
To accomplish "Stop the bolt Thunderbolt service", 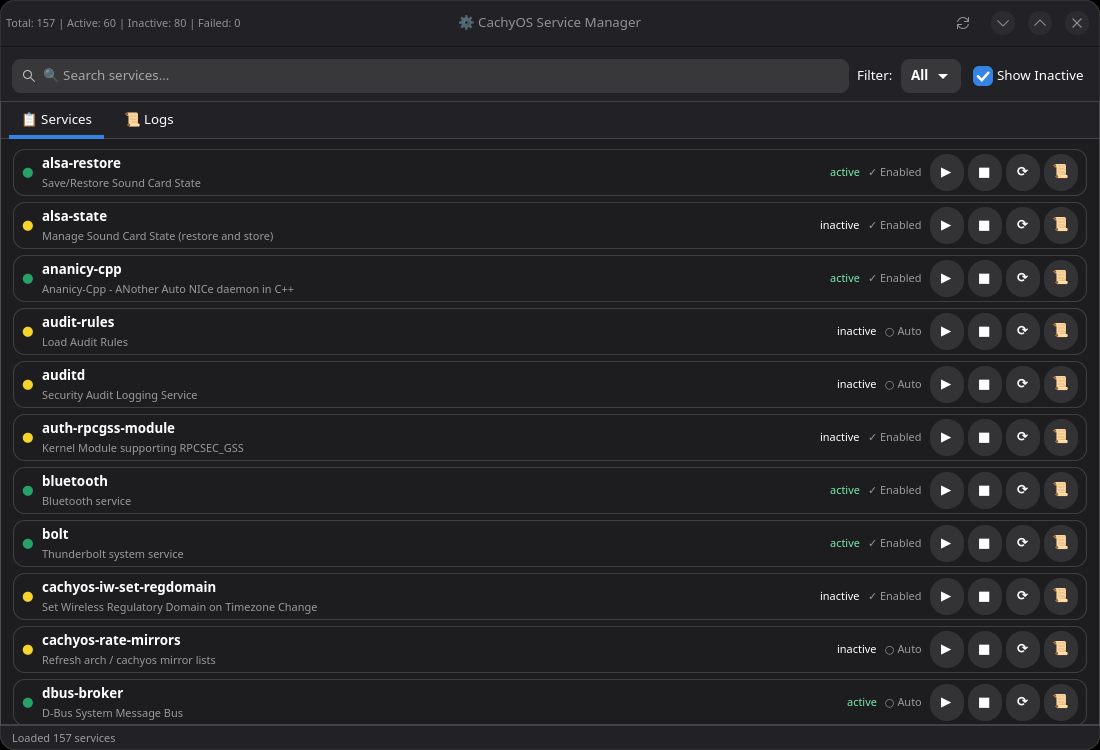I will pyautogui.click(x=984, y=543).
